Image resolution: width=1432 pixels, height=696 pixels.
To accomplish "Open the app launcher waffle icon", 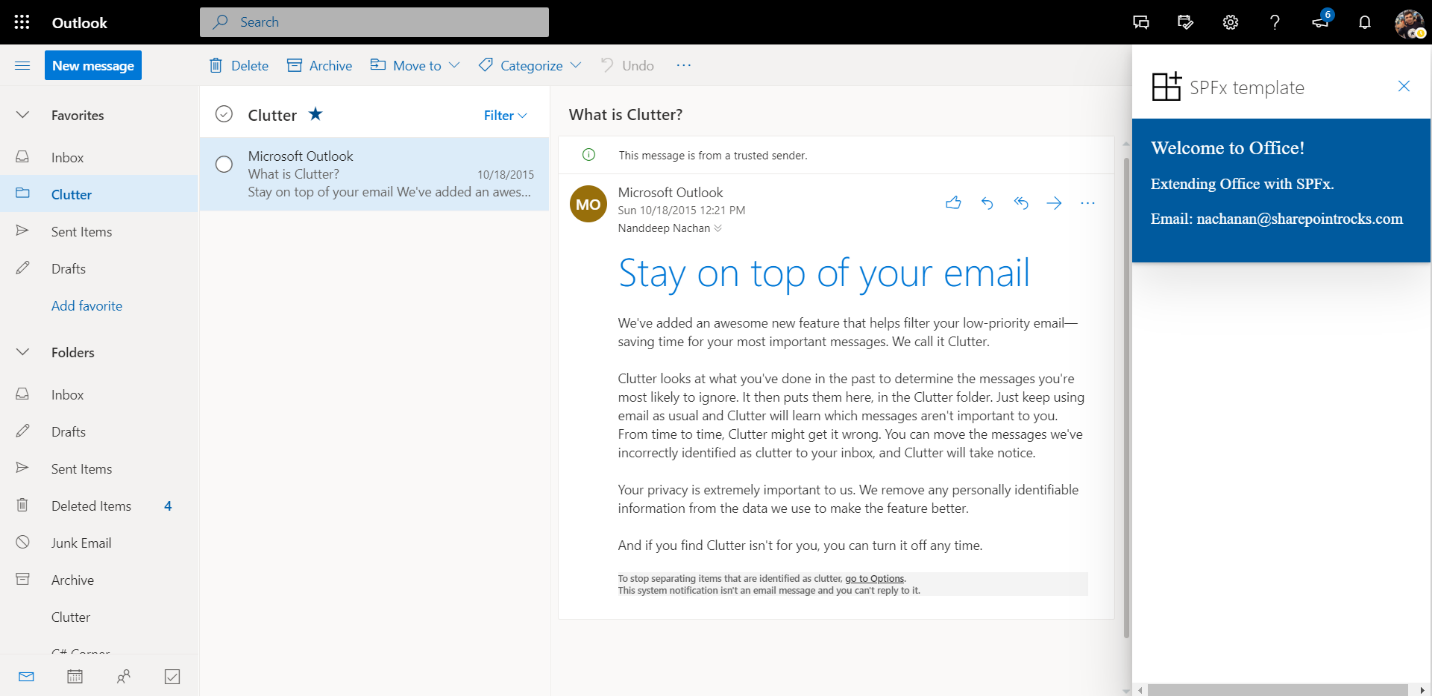I will click(x=22, y=22).
